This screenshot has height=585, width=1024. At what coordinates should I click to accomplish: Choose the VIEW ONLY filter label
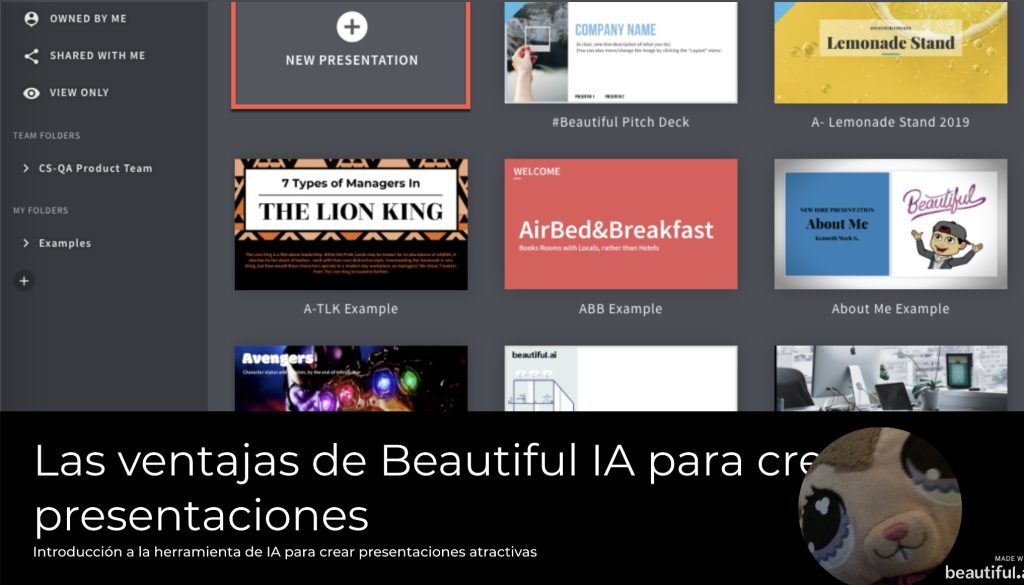(x=79, y=93)
